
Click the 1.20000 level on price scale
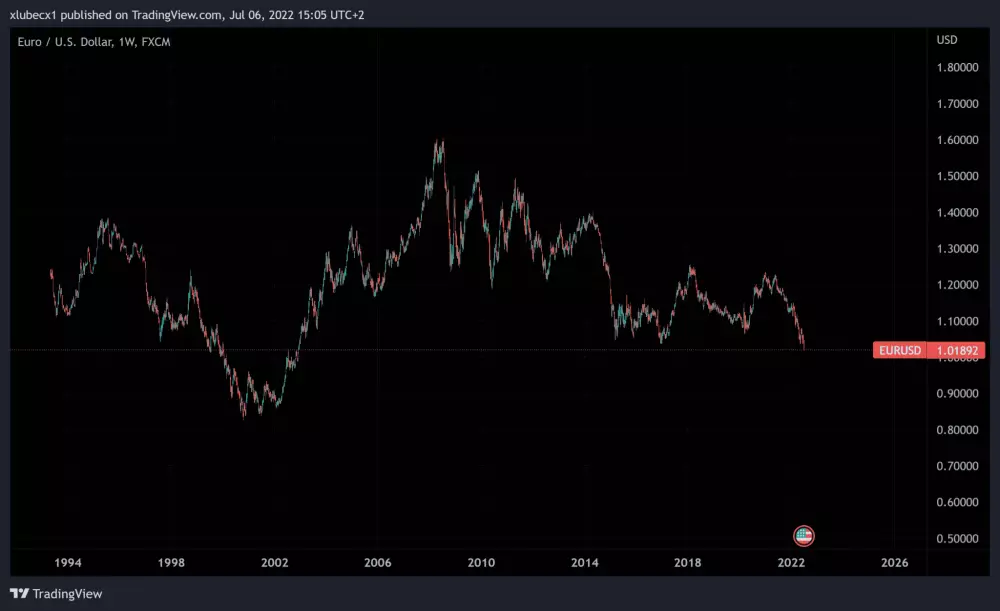click(957, 285)
